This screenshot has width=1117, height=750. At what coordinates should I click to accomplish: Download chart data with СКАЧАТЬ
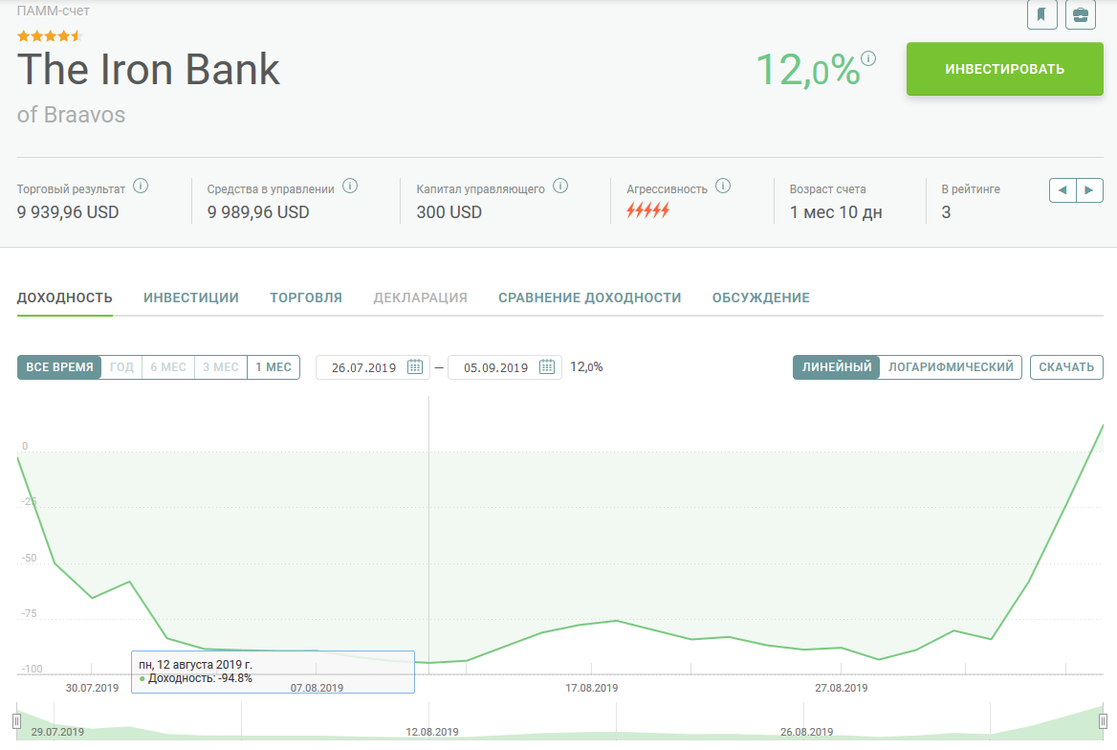point(1066,368)
